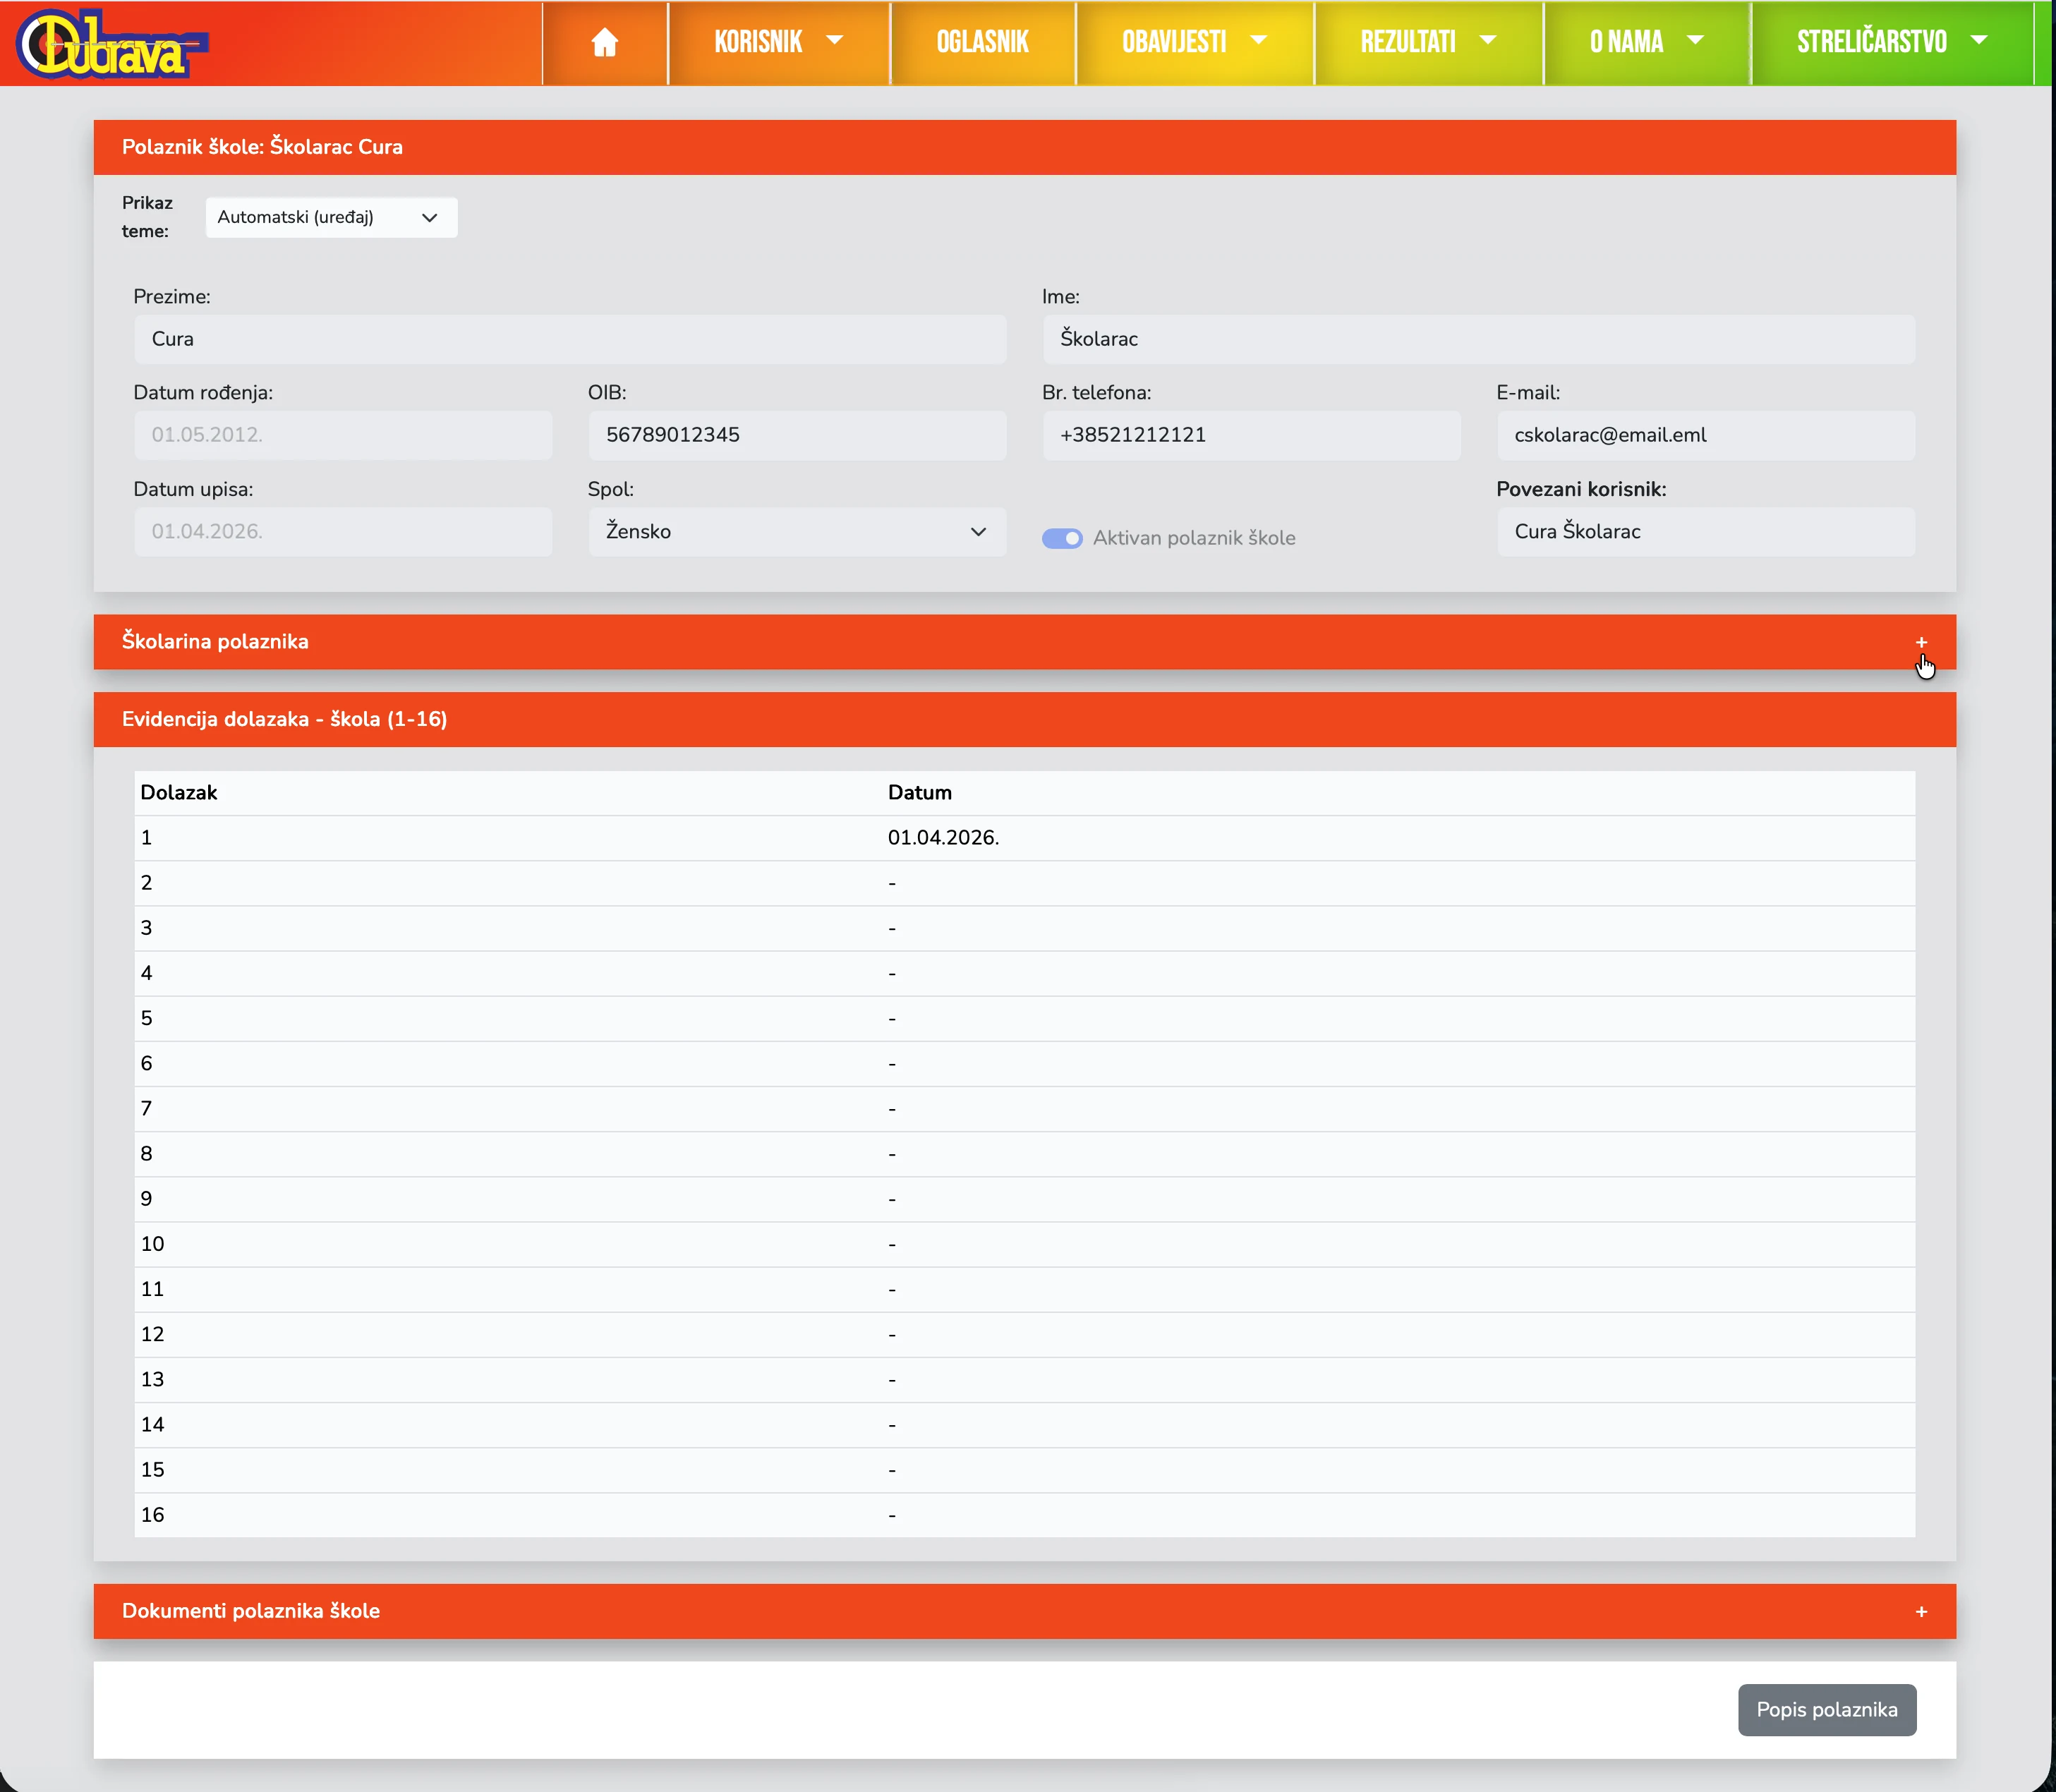Open the Prikaz teme dropdown

click(331, 217)
